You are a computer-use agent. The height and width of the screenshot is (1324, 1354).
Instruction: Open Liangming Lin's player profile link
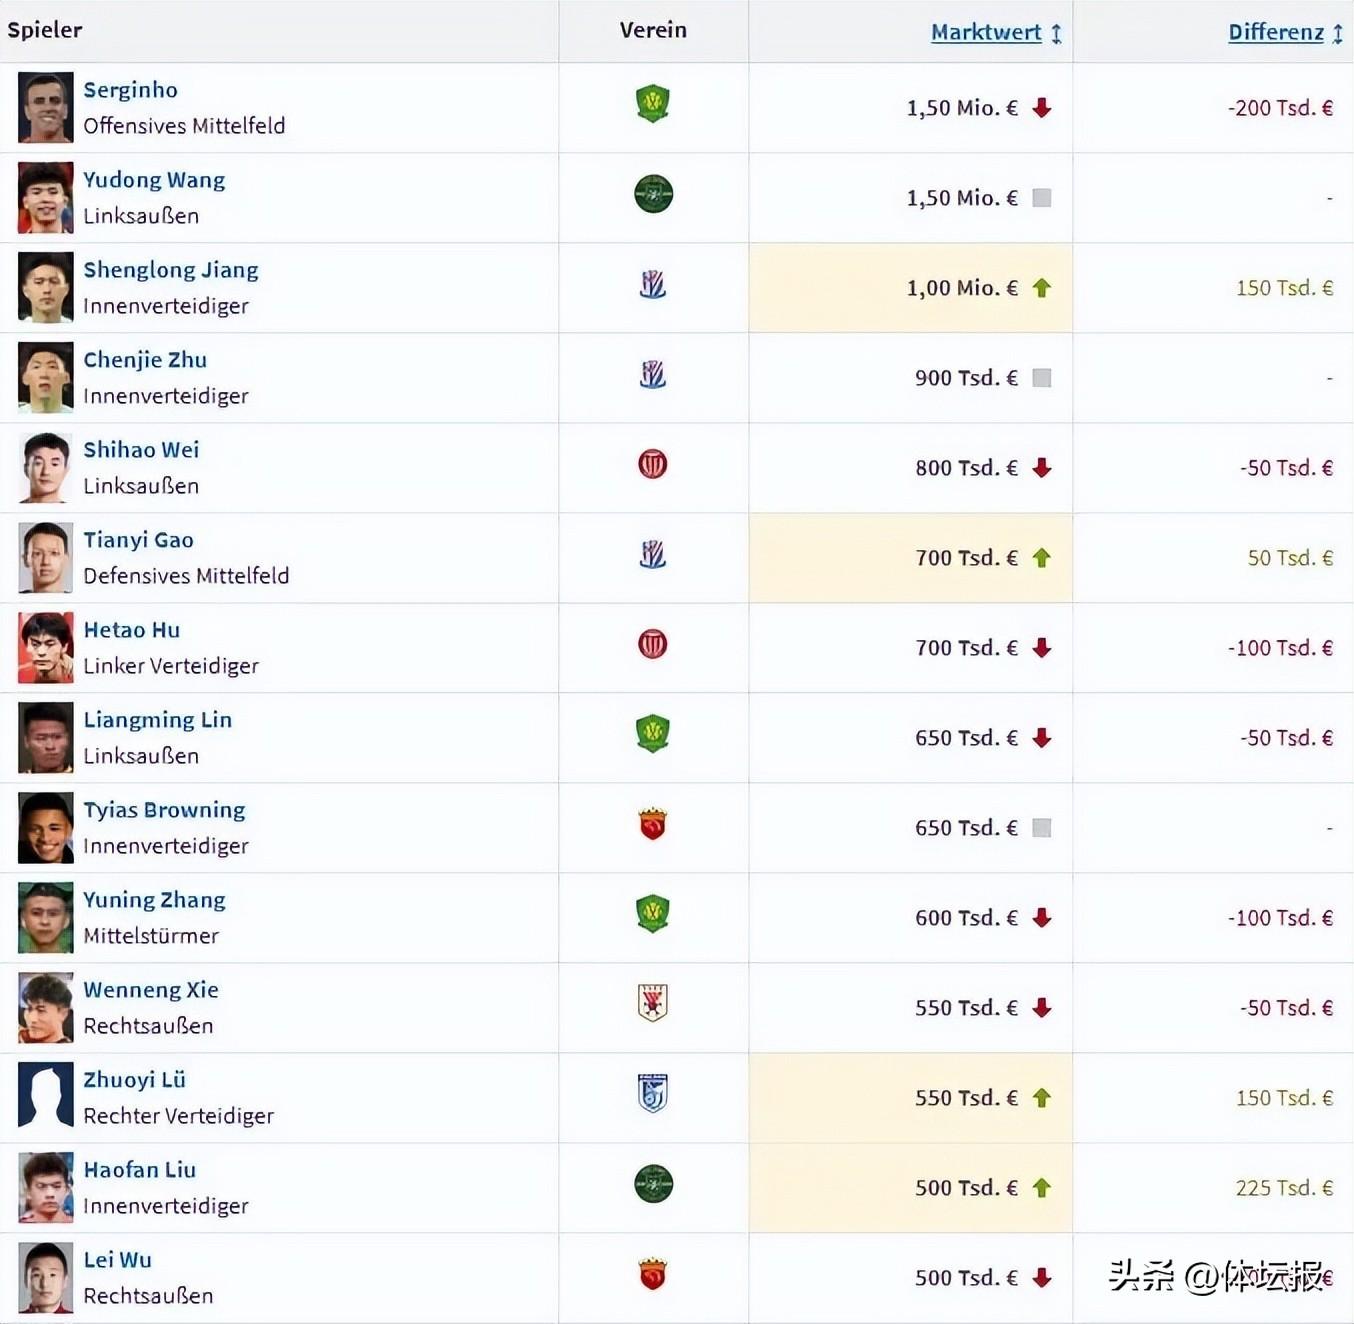158,720
